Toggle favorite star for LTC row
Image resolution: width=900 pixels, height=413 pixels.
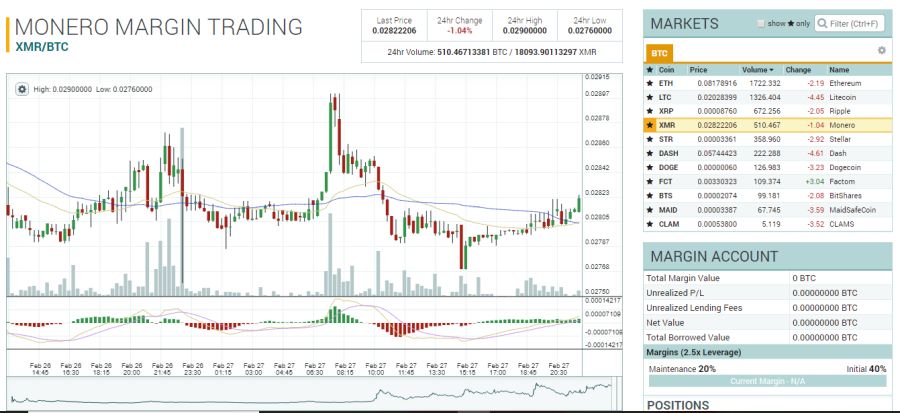tap(650, 98)
